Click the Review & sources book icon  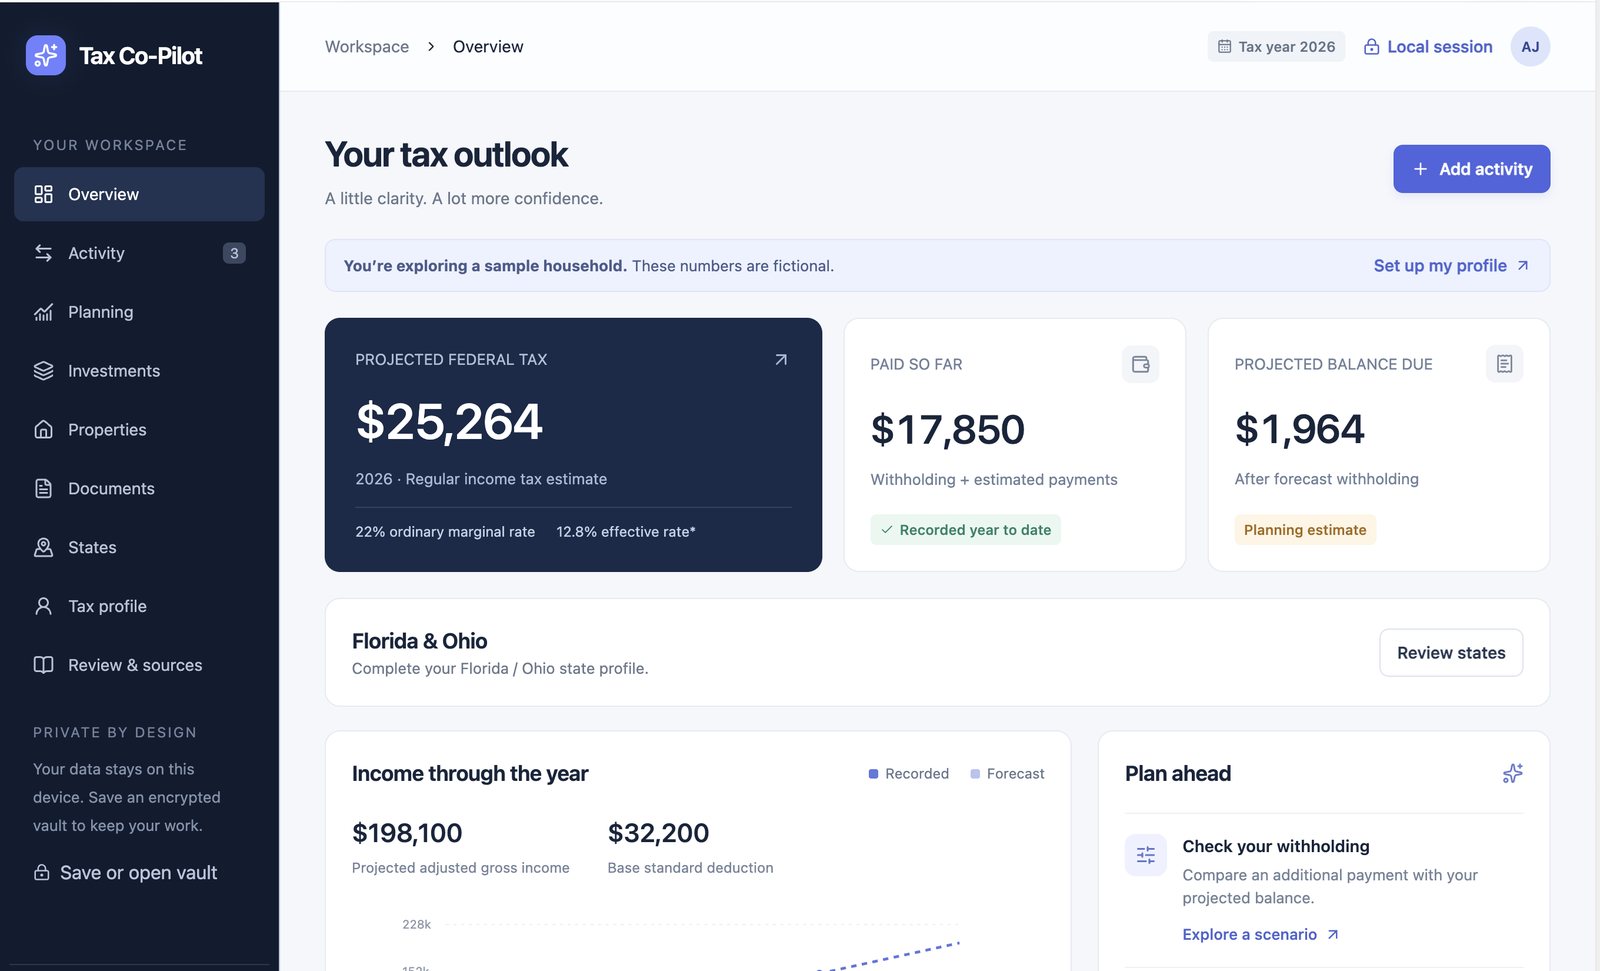[x=43, y=665]
